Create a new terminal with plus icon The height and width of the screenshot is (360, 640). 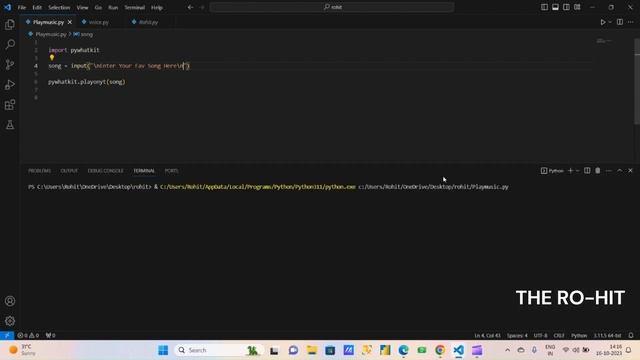pyautogui.click(x=570, y=171)
